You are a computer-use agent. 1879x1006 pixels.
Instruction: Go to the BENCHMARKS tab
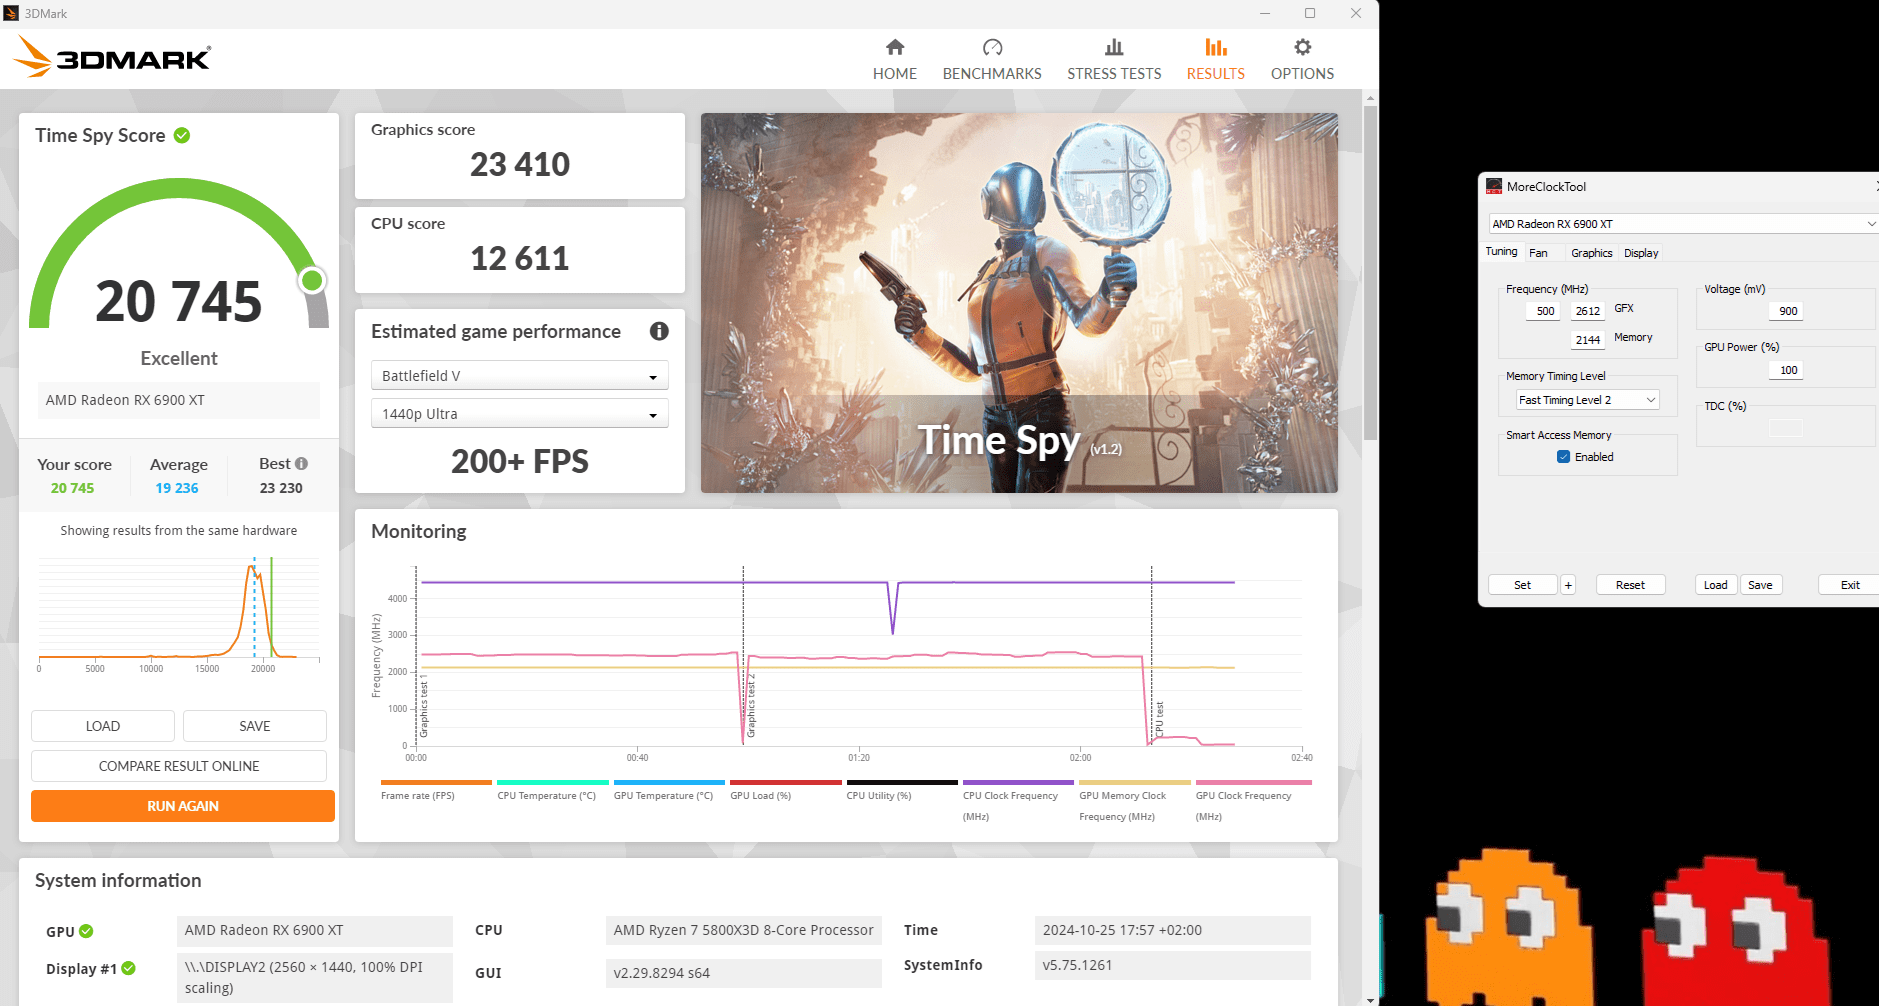992,60
